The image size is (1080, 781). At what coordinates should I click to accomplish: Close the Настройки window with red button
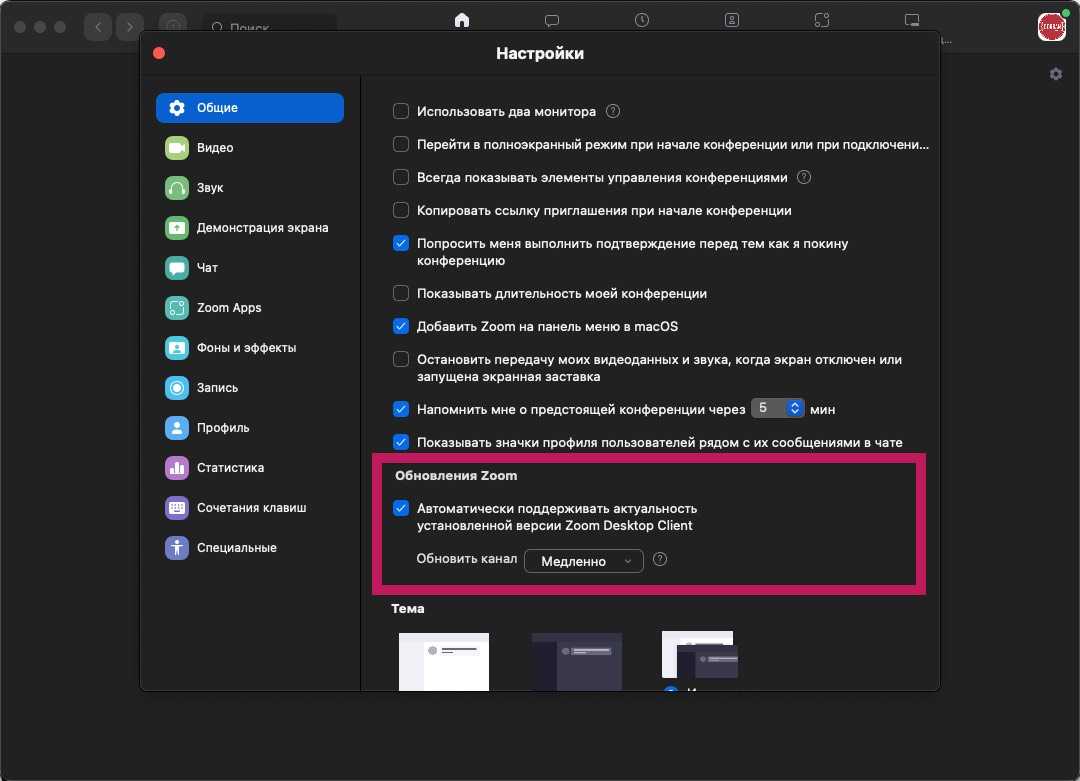click(x=159, y=53)
